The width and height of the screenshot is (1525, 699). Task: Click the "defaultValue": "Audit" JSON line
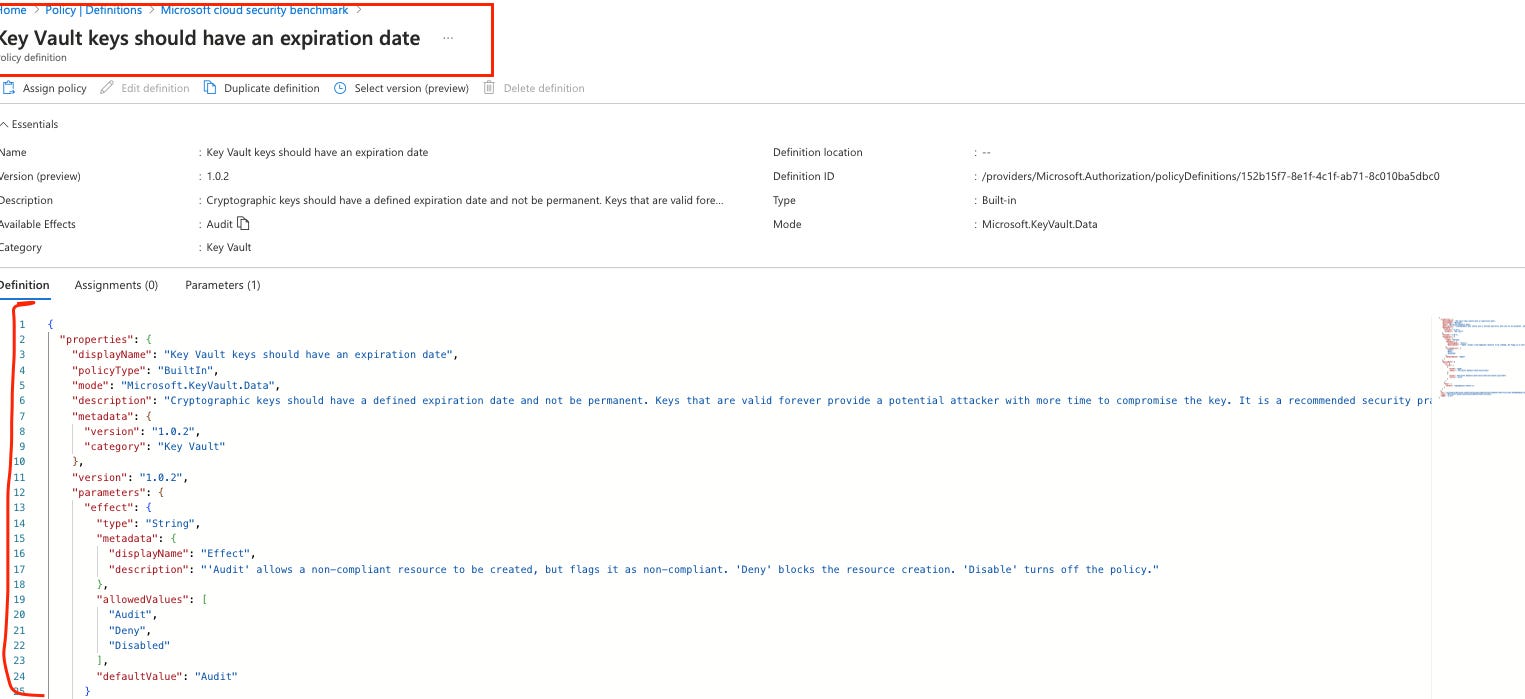point(167,677)
